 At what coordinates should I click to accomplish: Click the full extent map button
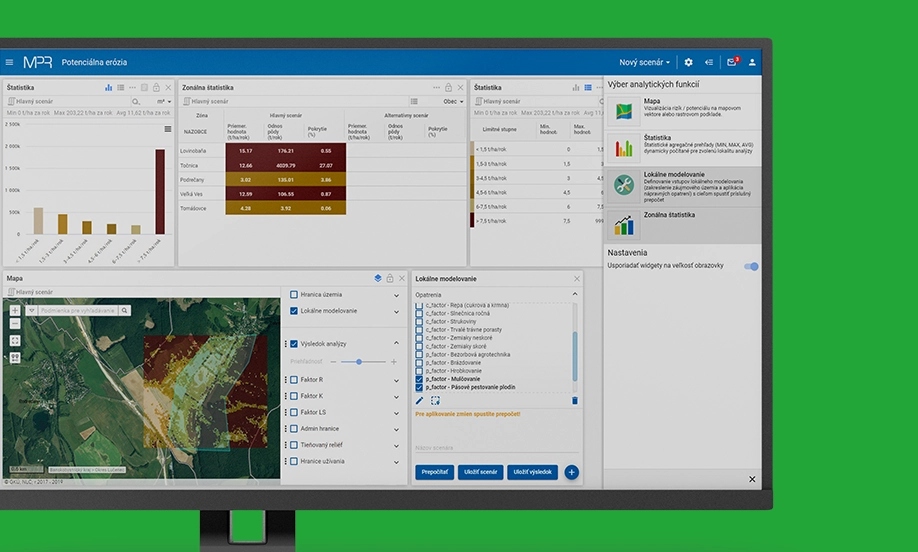[15, 341]
